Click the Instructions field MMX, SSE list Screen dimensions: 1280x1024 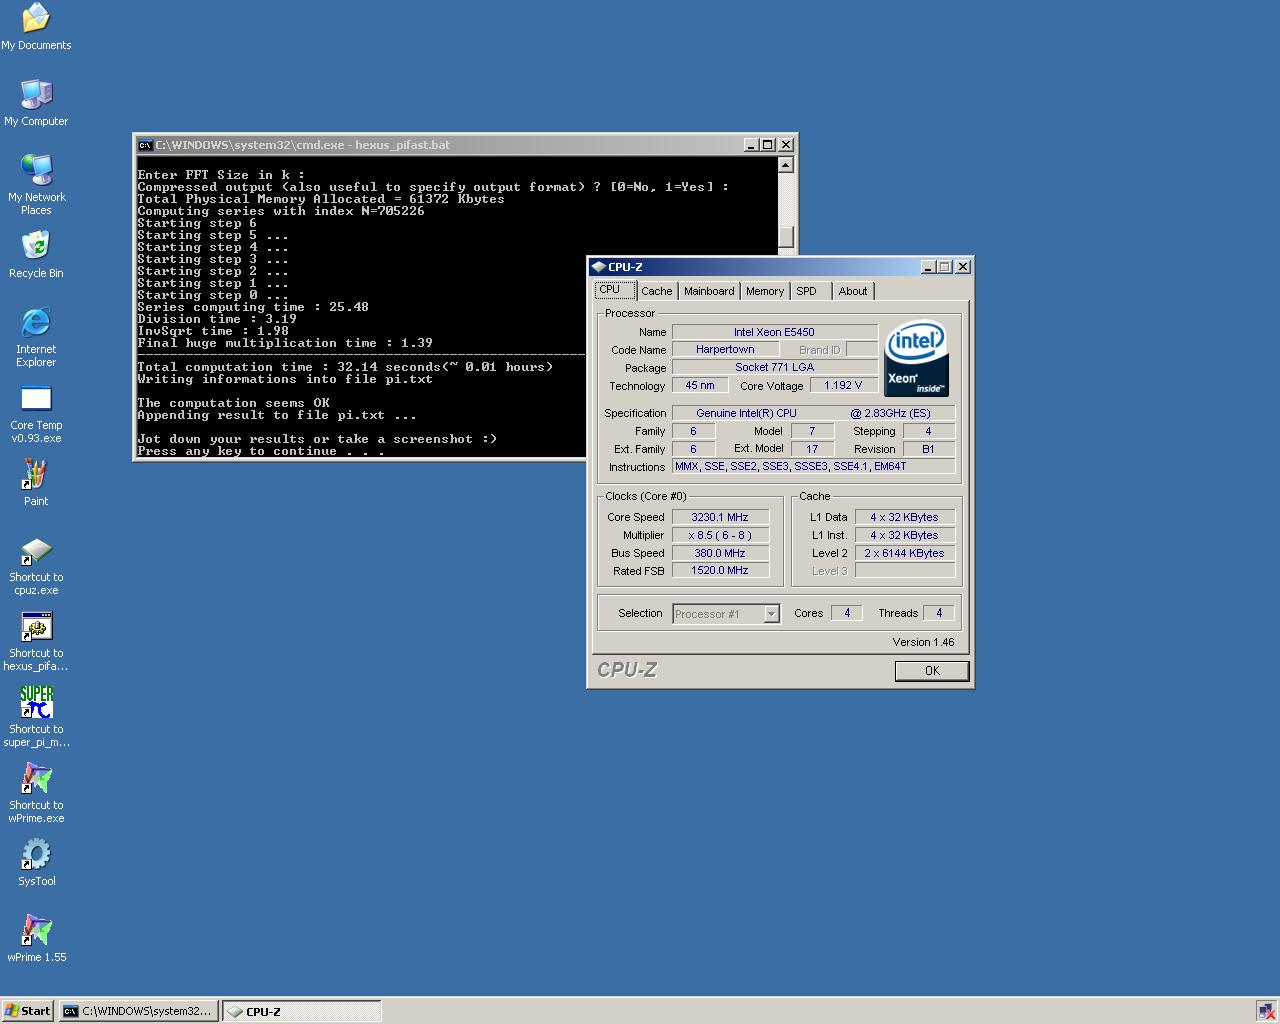814,466
